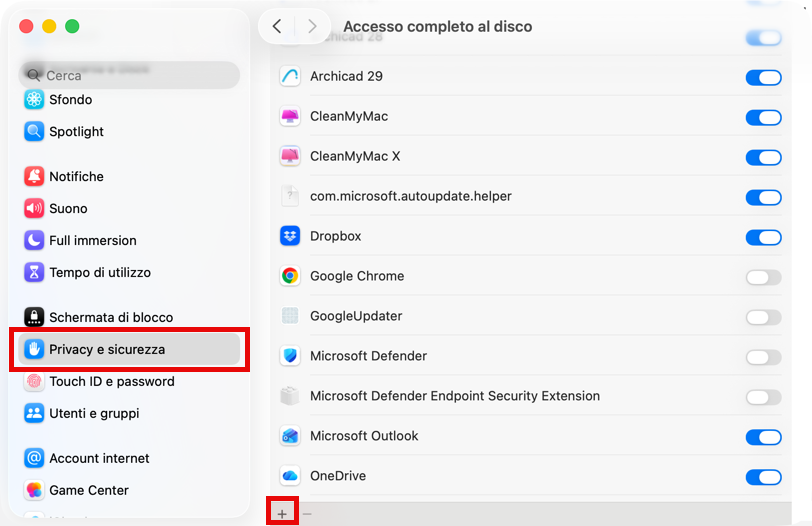The height and width of the screenshot is (526, 812).
Task: Click the Touch ID e password icon
Action: 35,381
